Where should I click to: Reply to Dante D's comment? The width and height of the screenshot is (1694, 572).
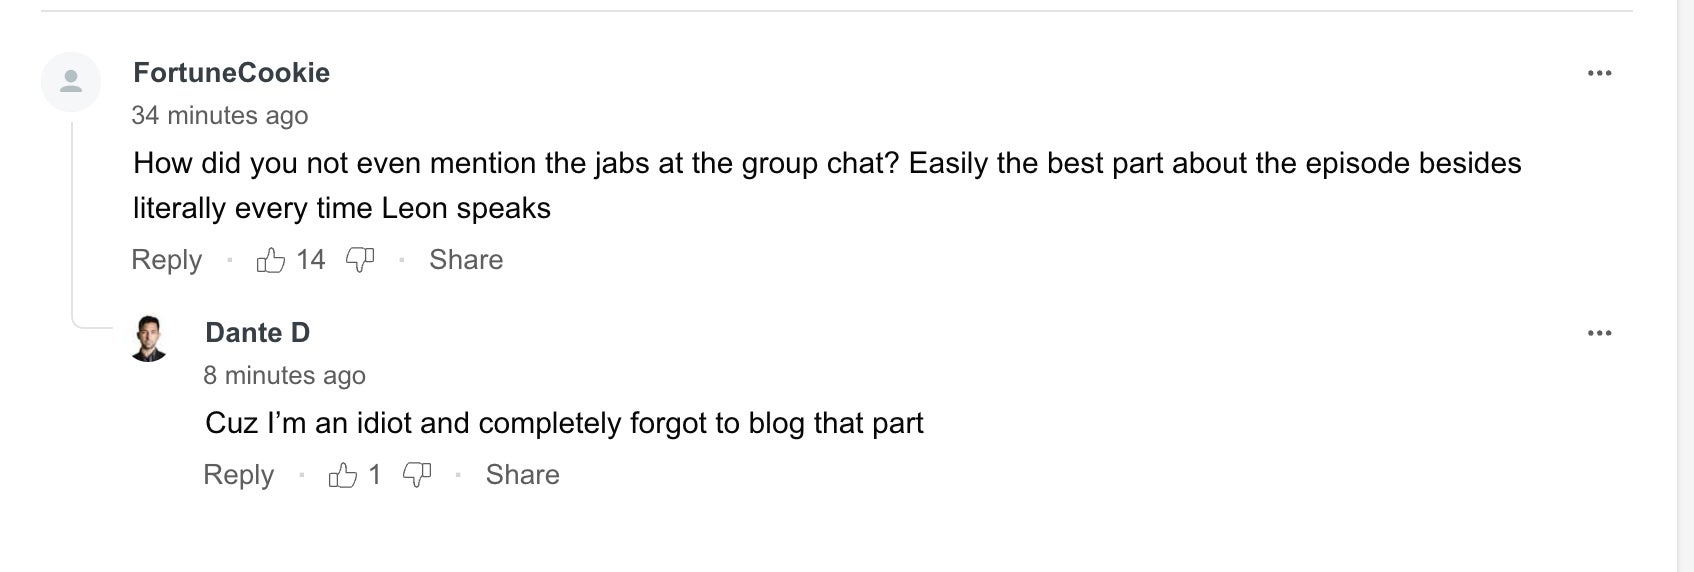[x=238, y=475]
